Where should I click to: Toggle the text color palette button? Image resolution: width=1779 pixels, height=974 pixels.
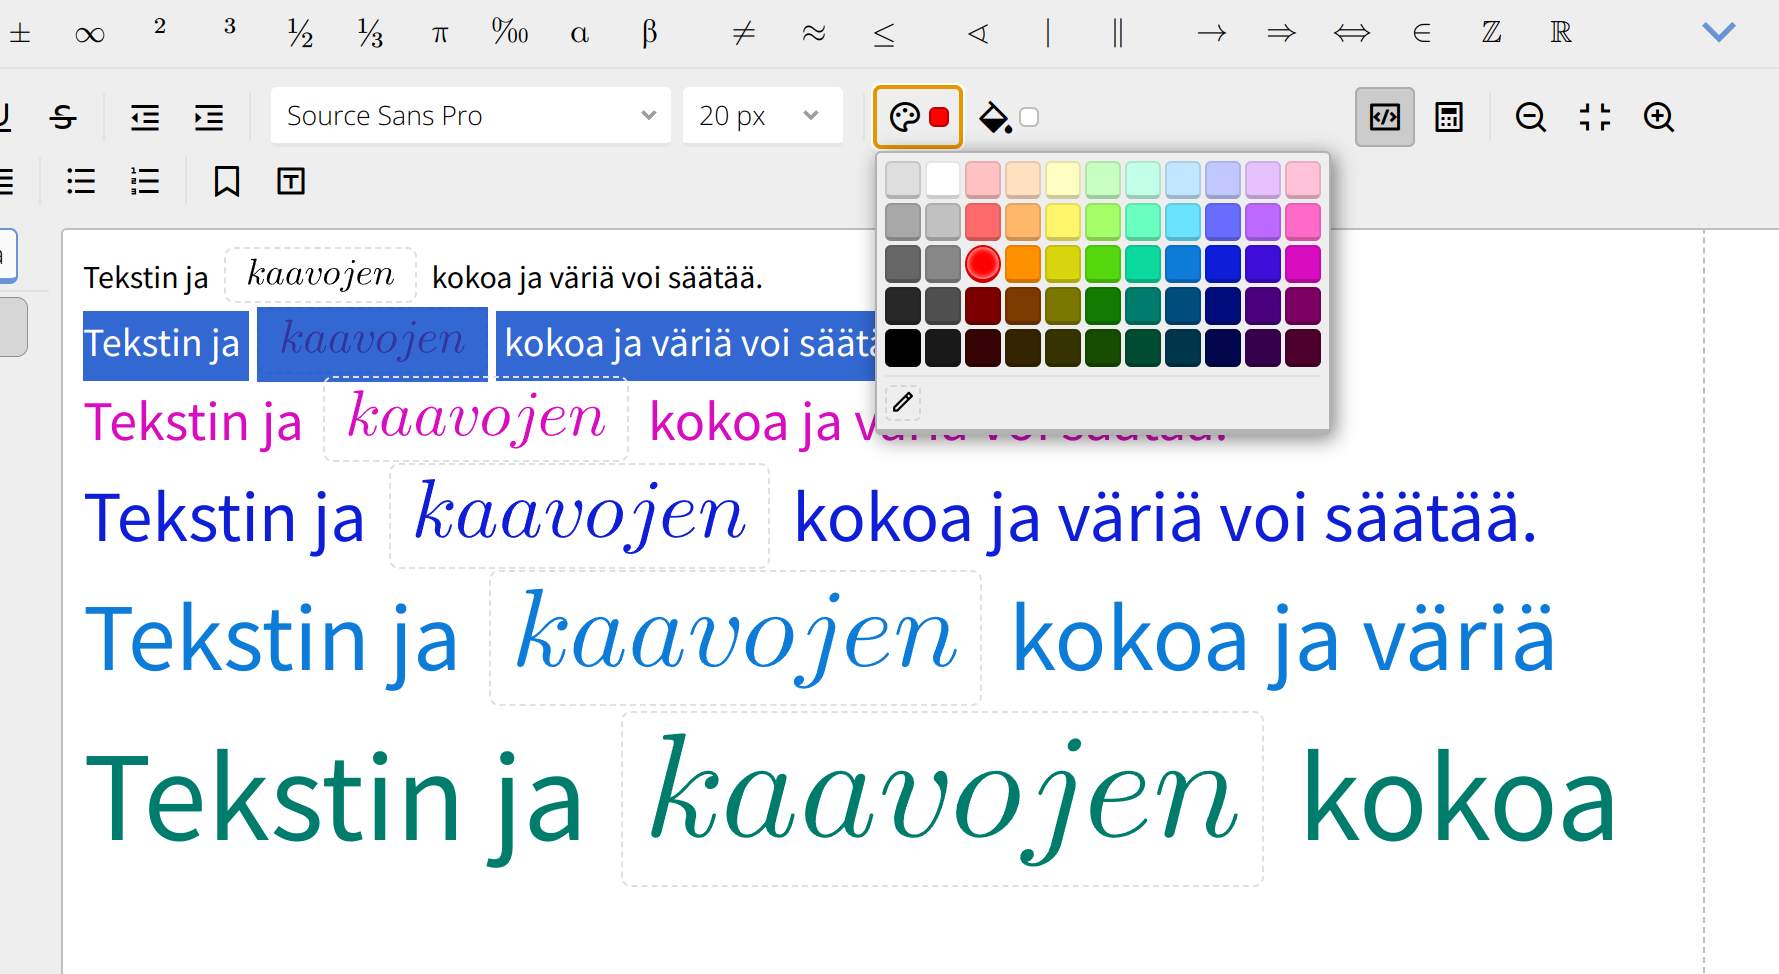(918, 117)
